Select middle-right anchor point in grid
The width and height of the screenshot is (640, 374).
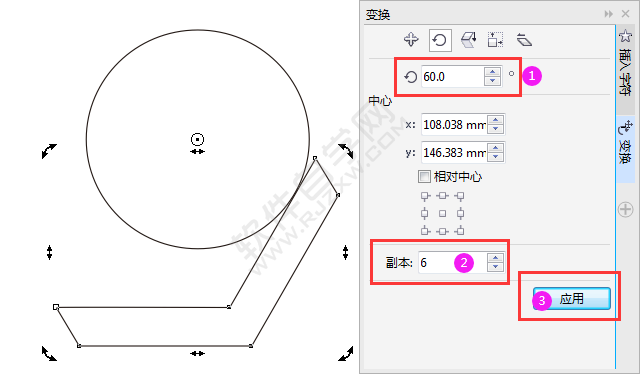point(460,213)
